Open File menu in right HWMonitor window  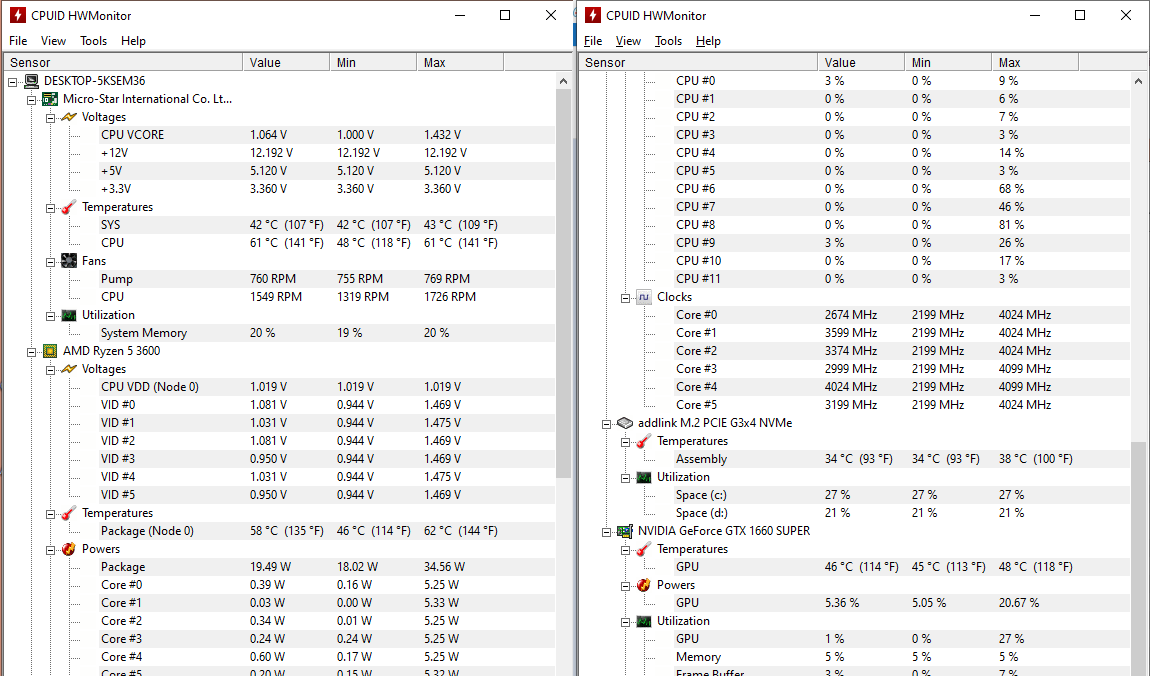pyautogui.click(x=593, y=41)
